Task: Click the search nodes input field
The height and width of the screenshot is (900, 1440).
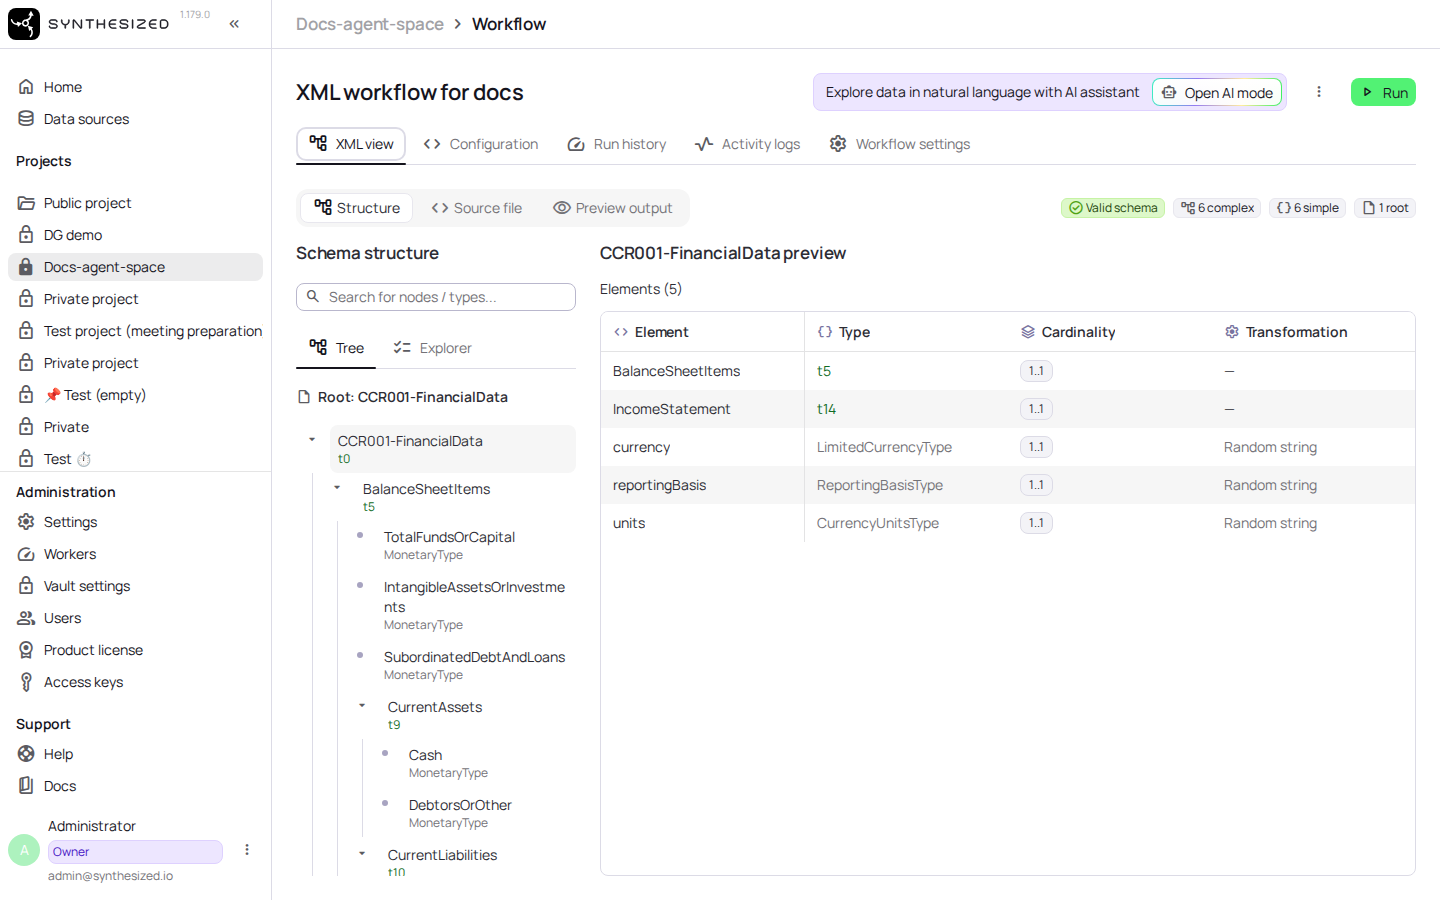Action: (x=436, y=297)
